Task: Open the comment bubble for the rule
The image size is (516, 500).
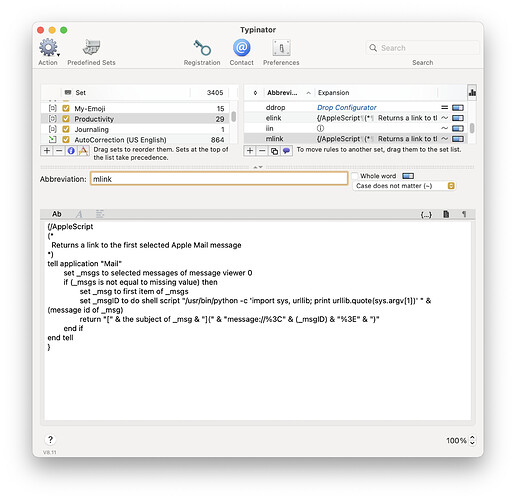Action: (x=286, y=151)
